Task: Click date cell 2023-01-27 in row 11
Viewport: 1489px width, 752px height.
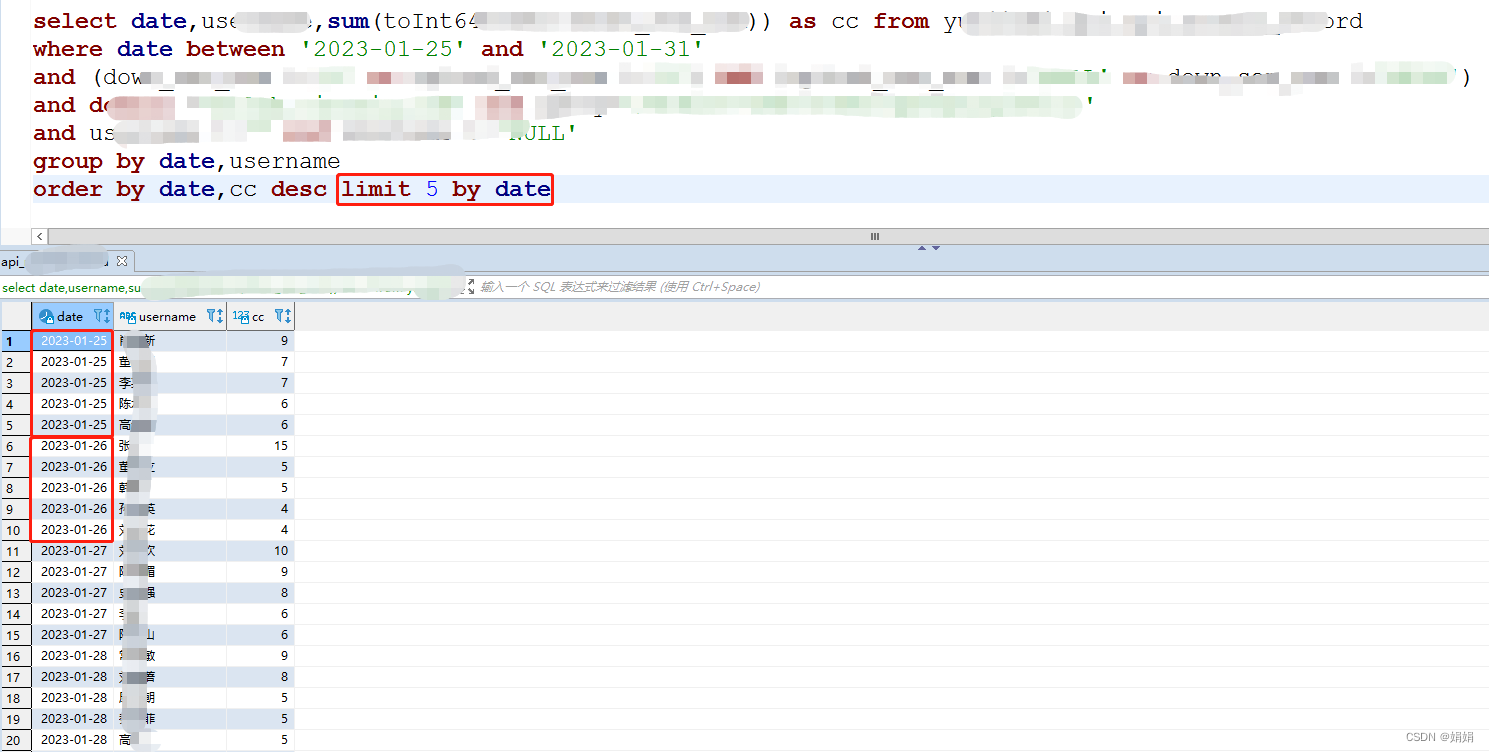Action: click(73, 551)
